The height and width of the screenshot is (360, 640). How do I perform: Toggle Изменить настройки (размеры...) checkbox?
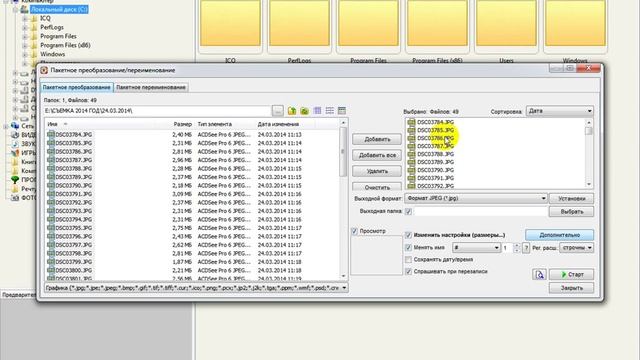pos(409,235)
